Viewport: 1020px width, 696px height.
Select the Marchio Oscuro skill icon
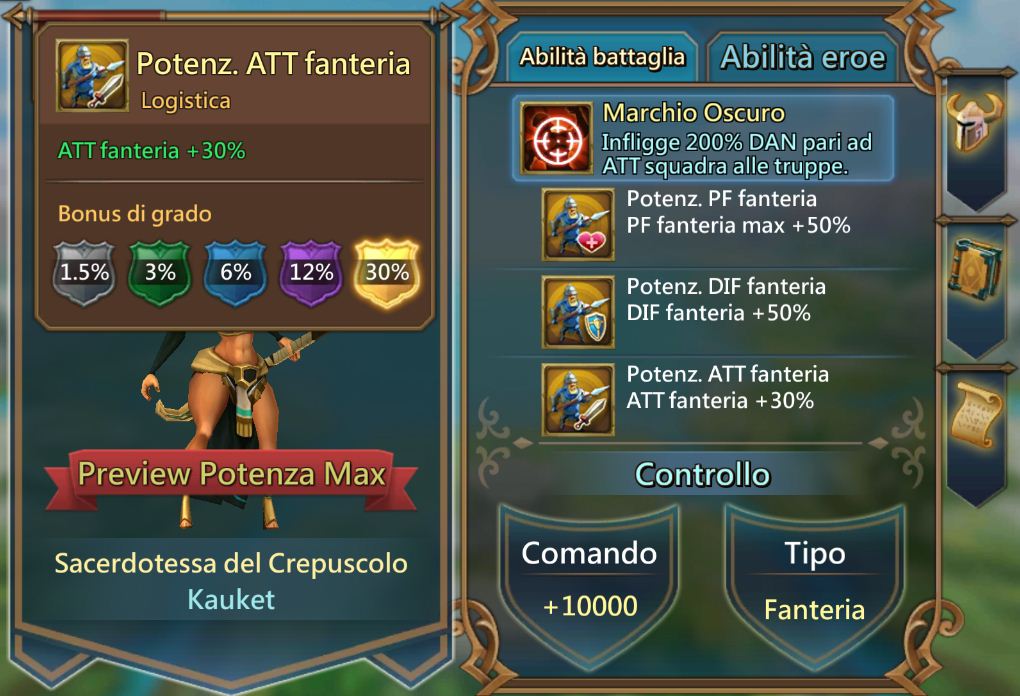[556, 139]
